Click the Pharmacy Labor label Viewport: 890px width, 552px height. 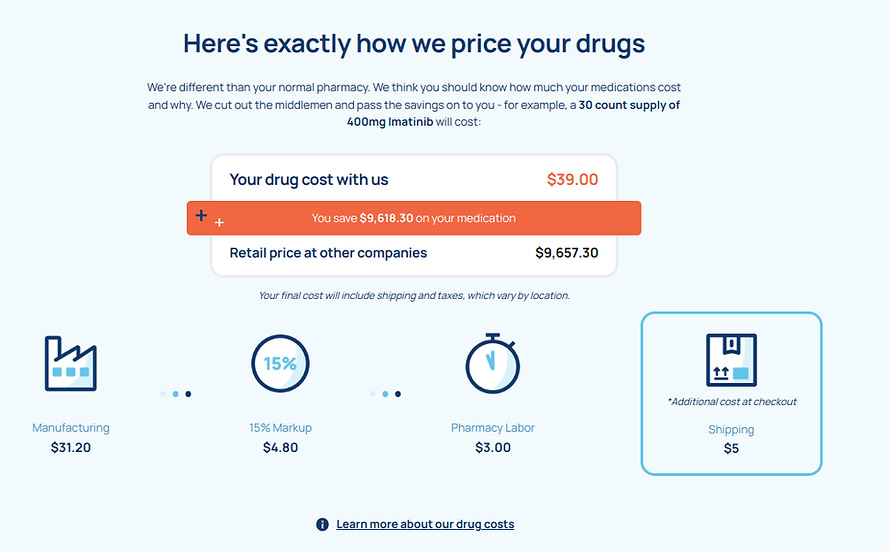493,428
